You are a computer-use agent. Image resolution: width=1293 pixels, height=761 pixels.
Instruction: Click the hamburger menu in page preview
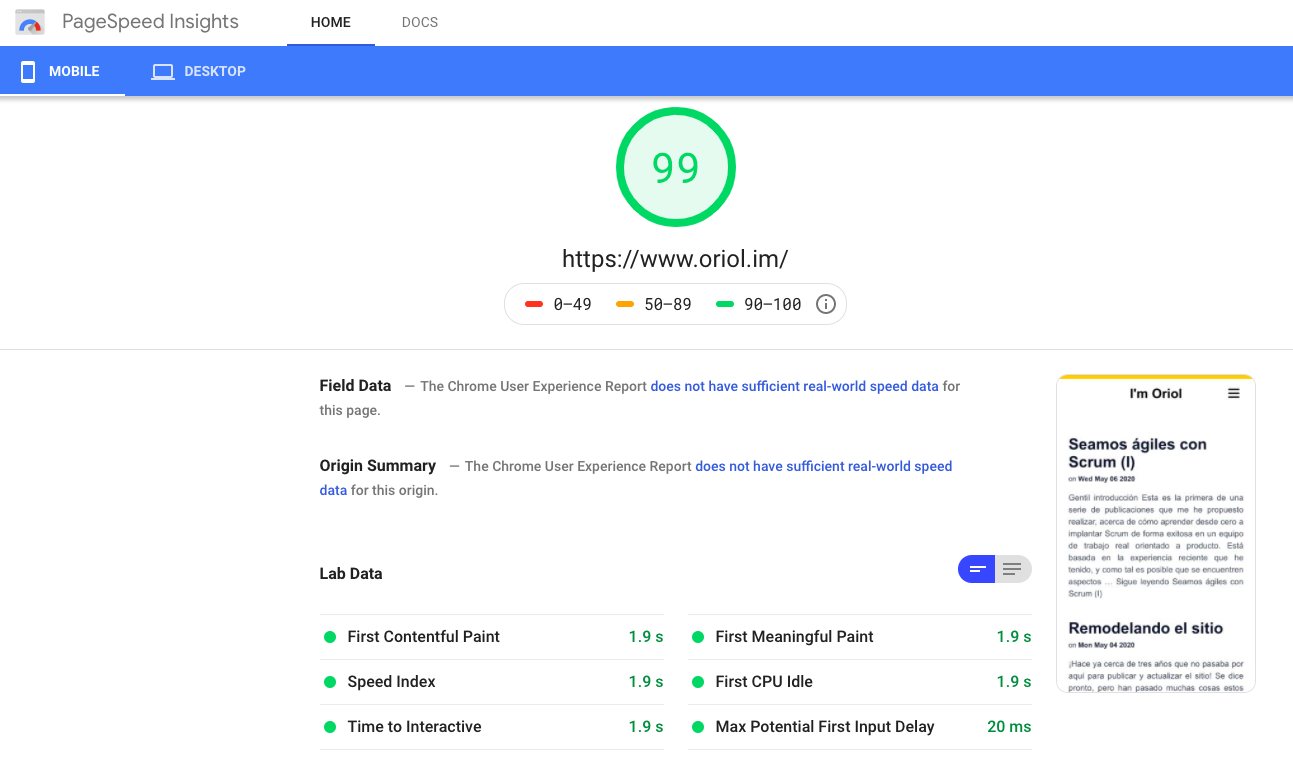(1233, 394)
